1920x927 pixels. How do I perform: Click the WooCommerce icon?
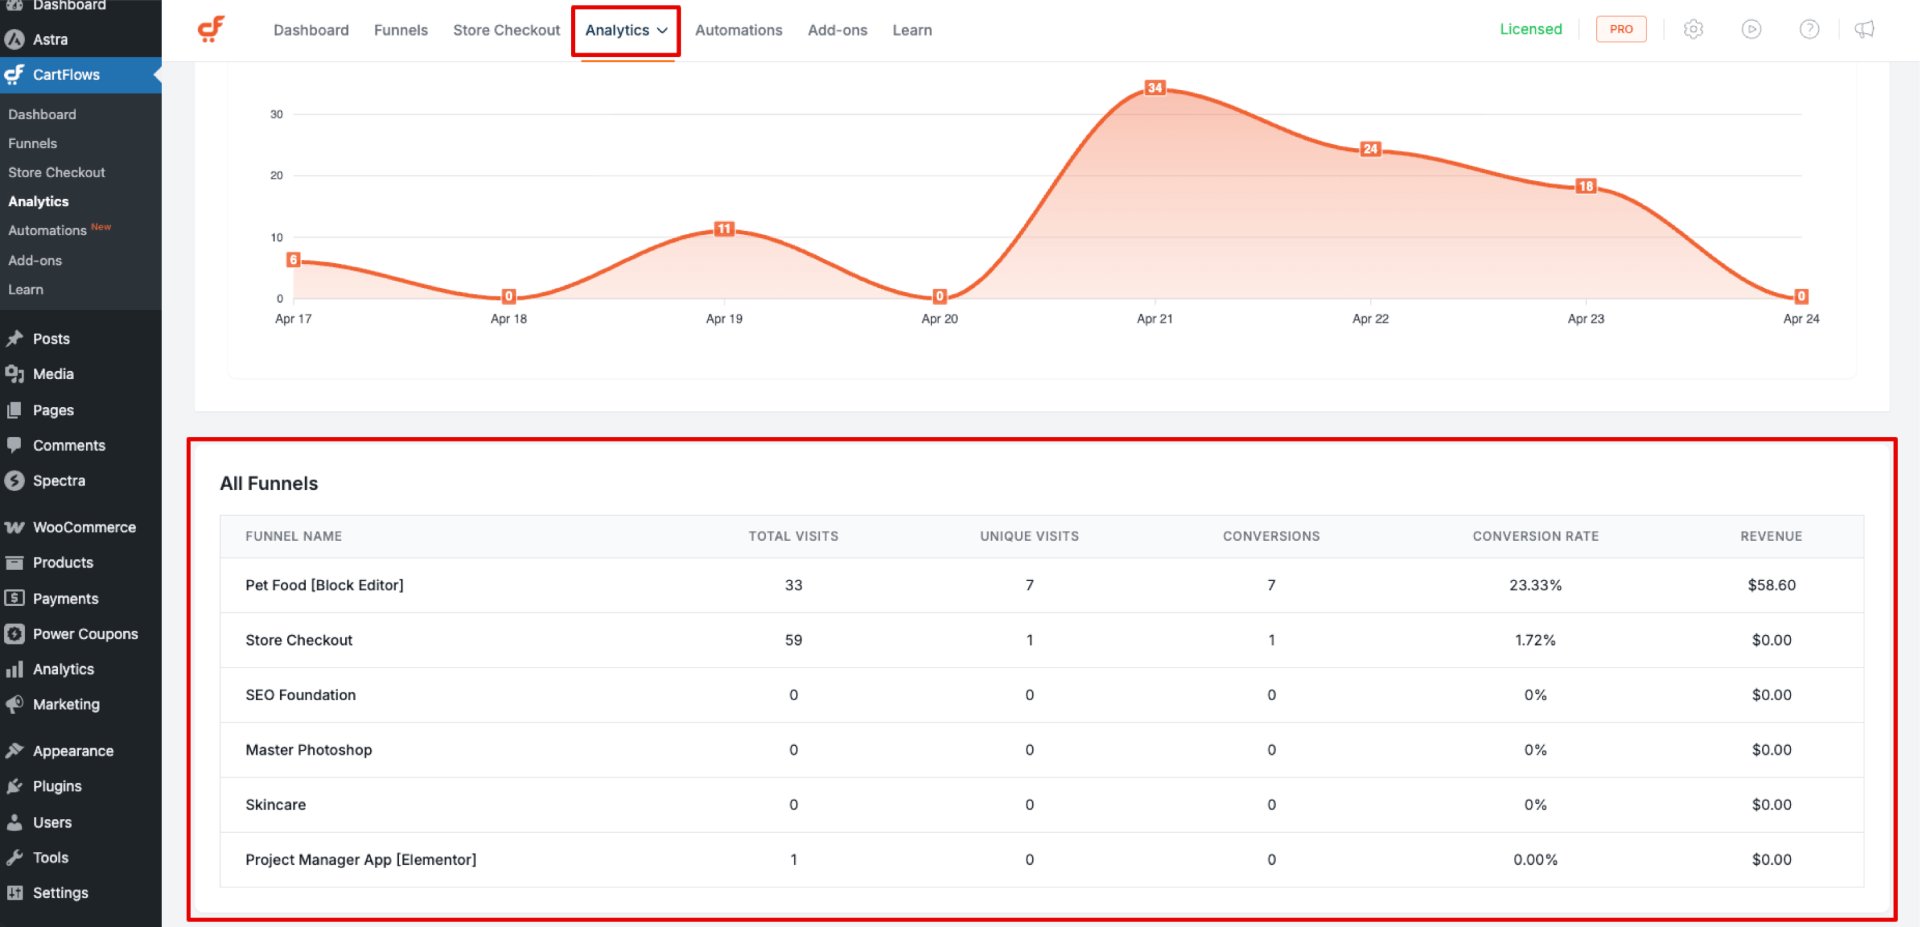(15, 527)
